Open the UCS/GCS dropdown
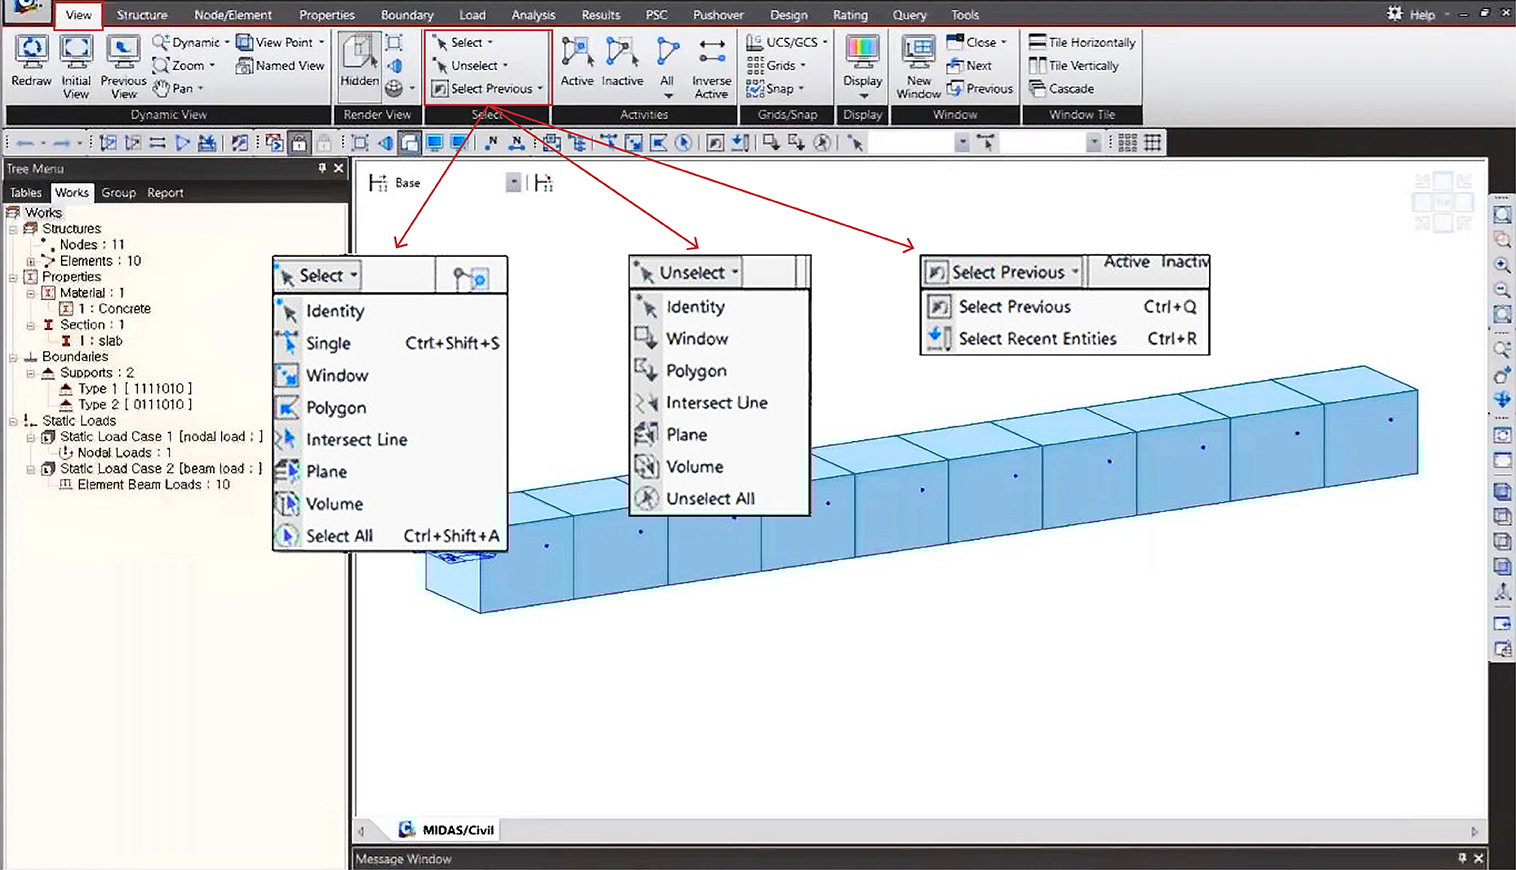The width and height of the screenshot is (1516, 870). [791, 43]
